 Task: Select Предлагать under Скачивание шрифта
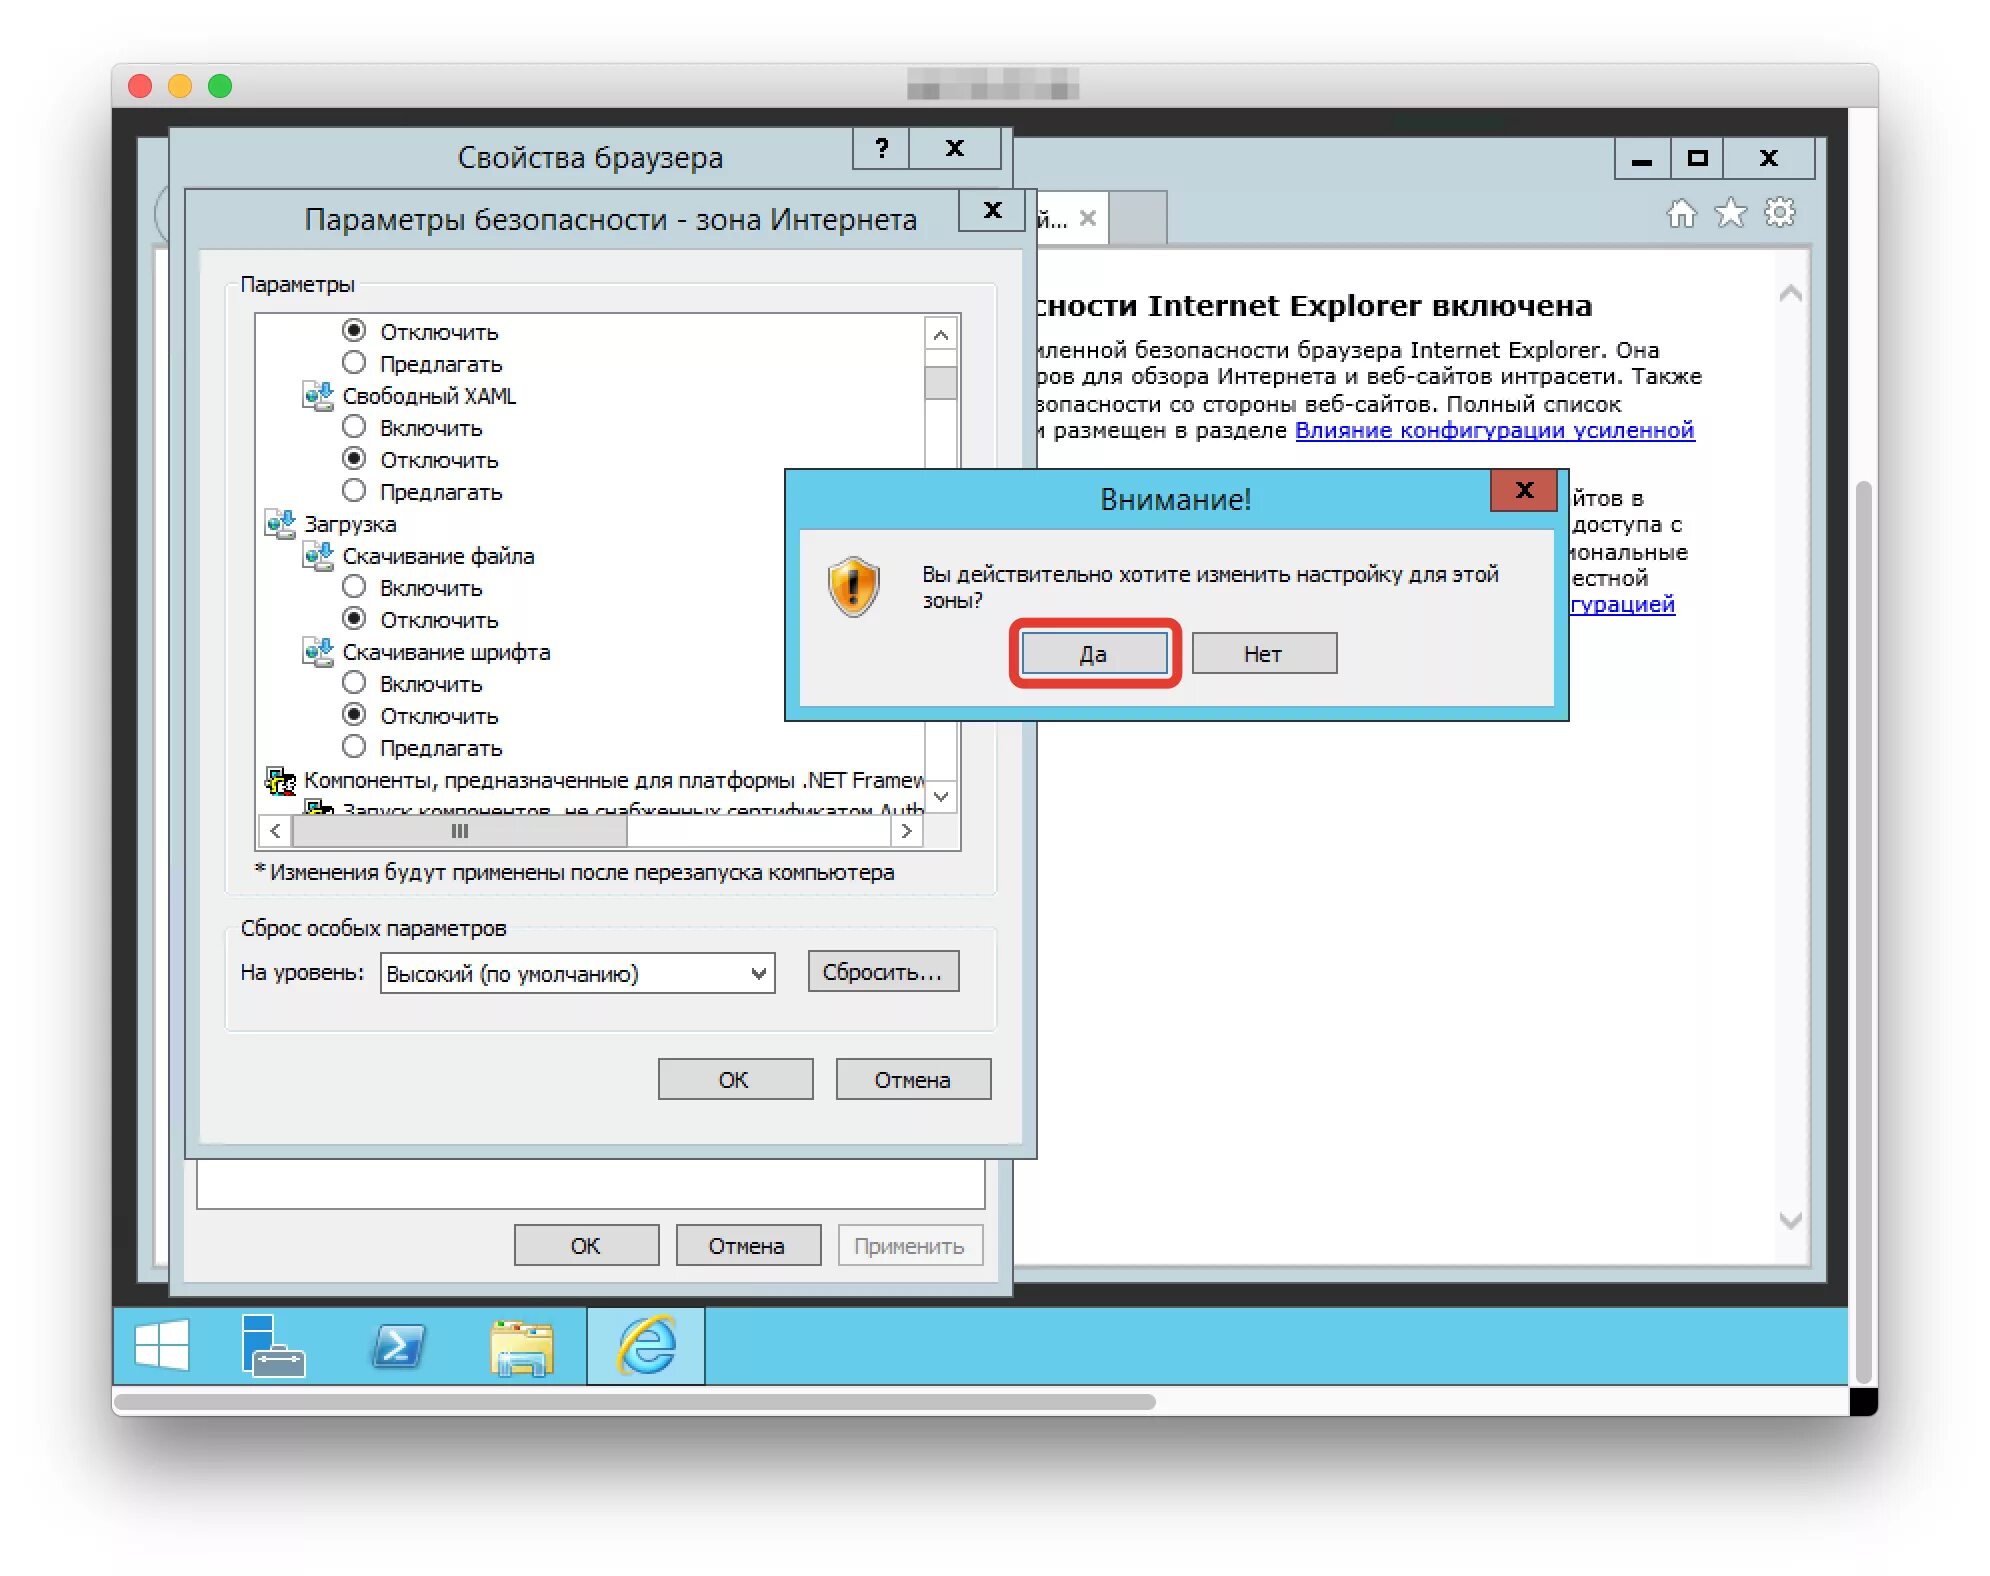click(x=354, y=746)
